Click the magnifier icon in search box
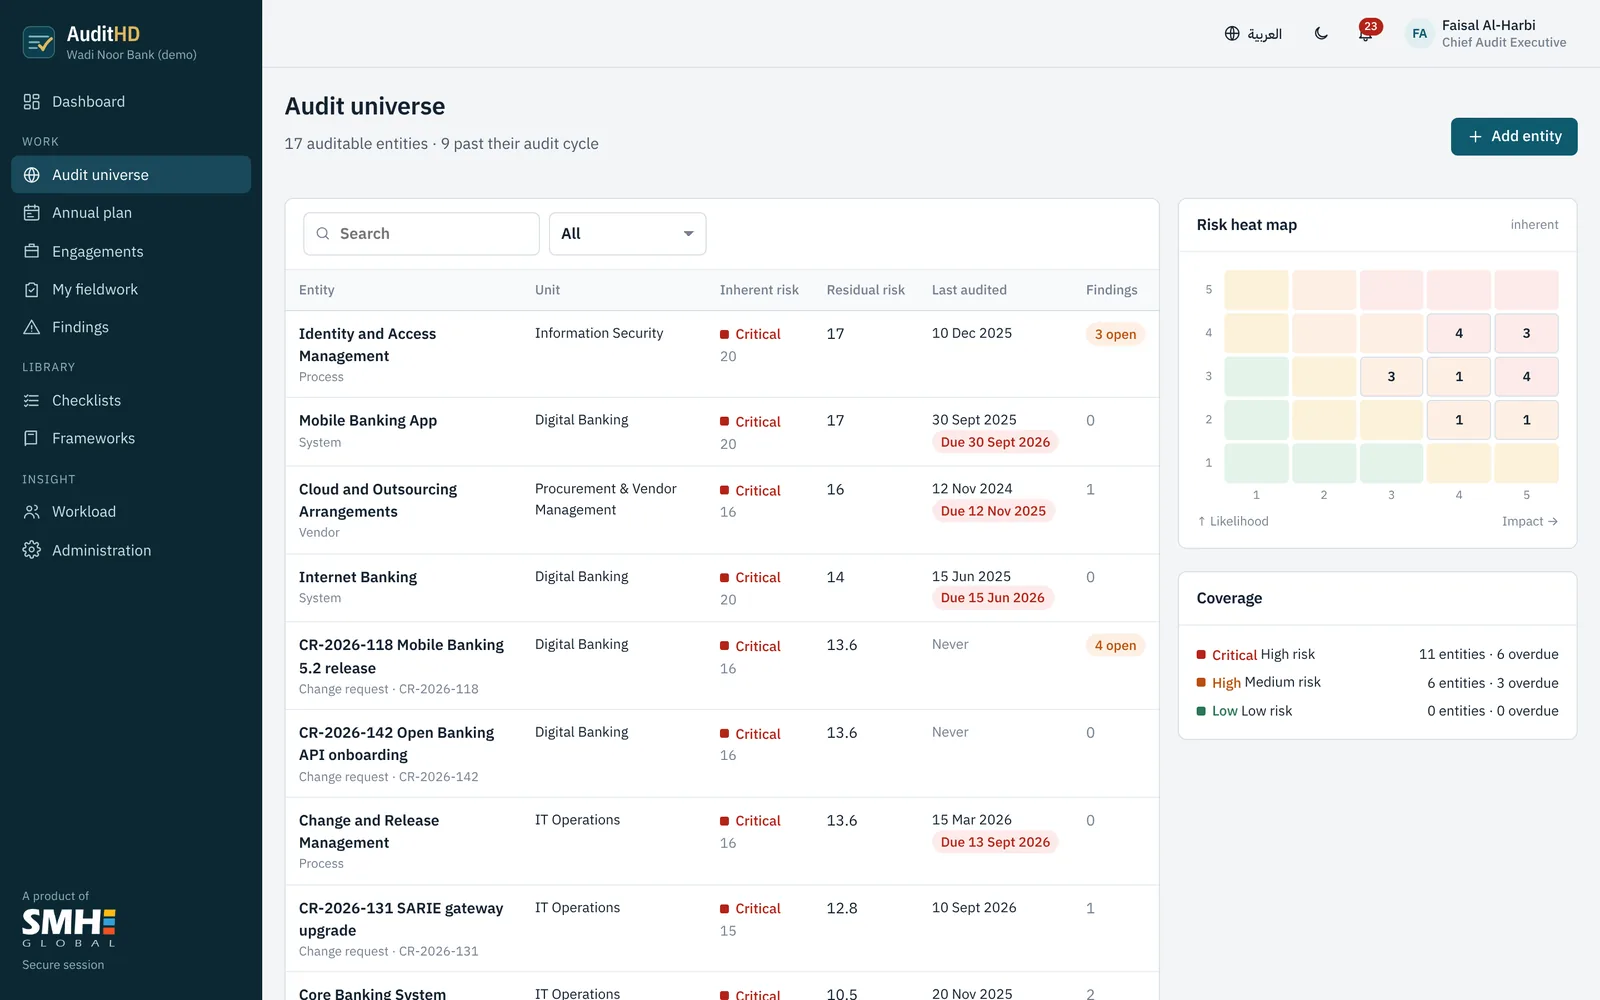The width and height of the screenshot is (1600, 1000). pyautogui.click(x=323, y=234)
